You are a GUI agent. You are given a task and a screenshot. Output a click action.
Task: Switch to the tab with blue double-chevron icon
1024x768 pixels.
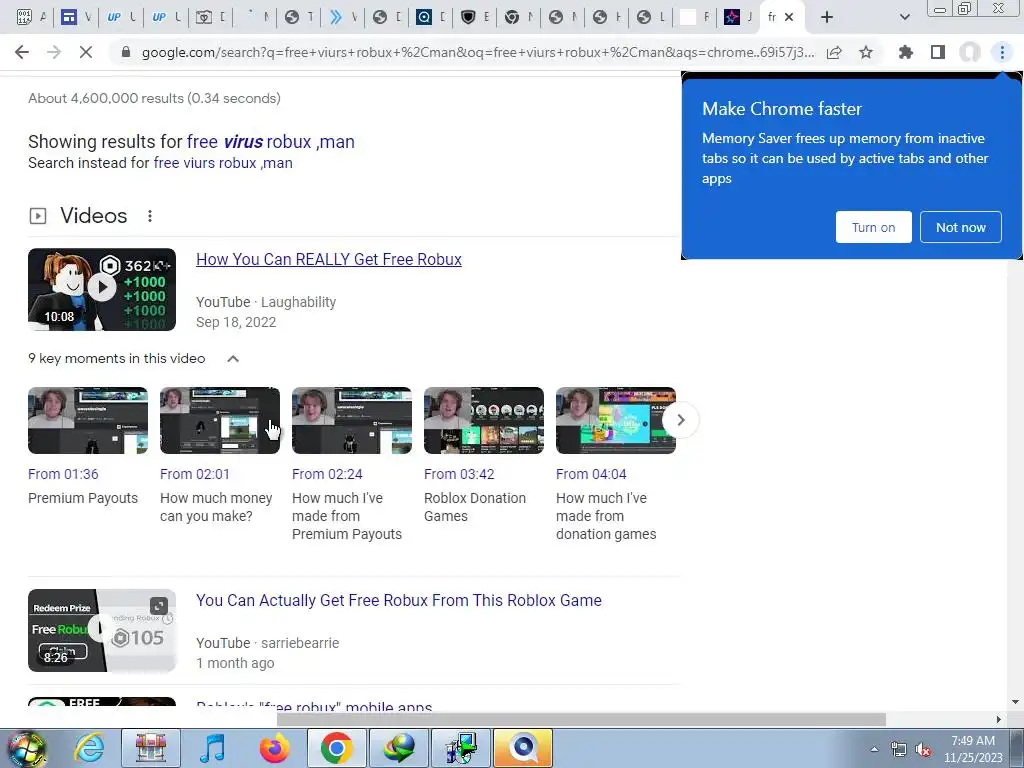point(336,17)
